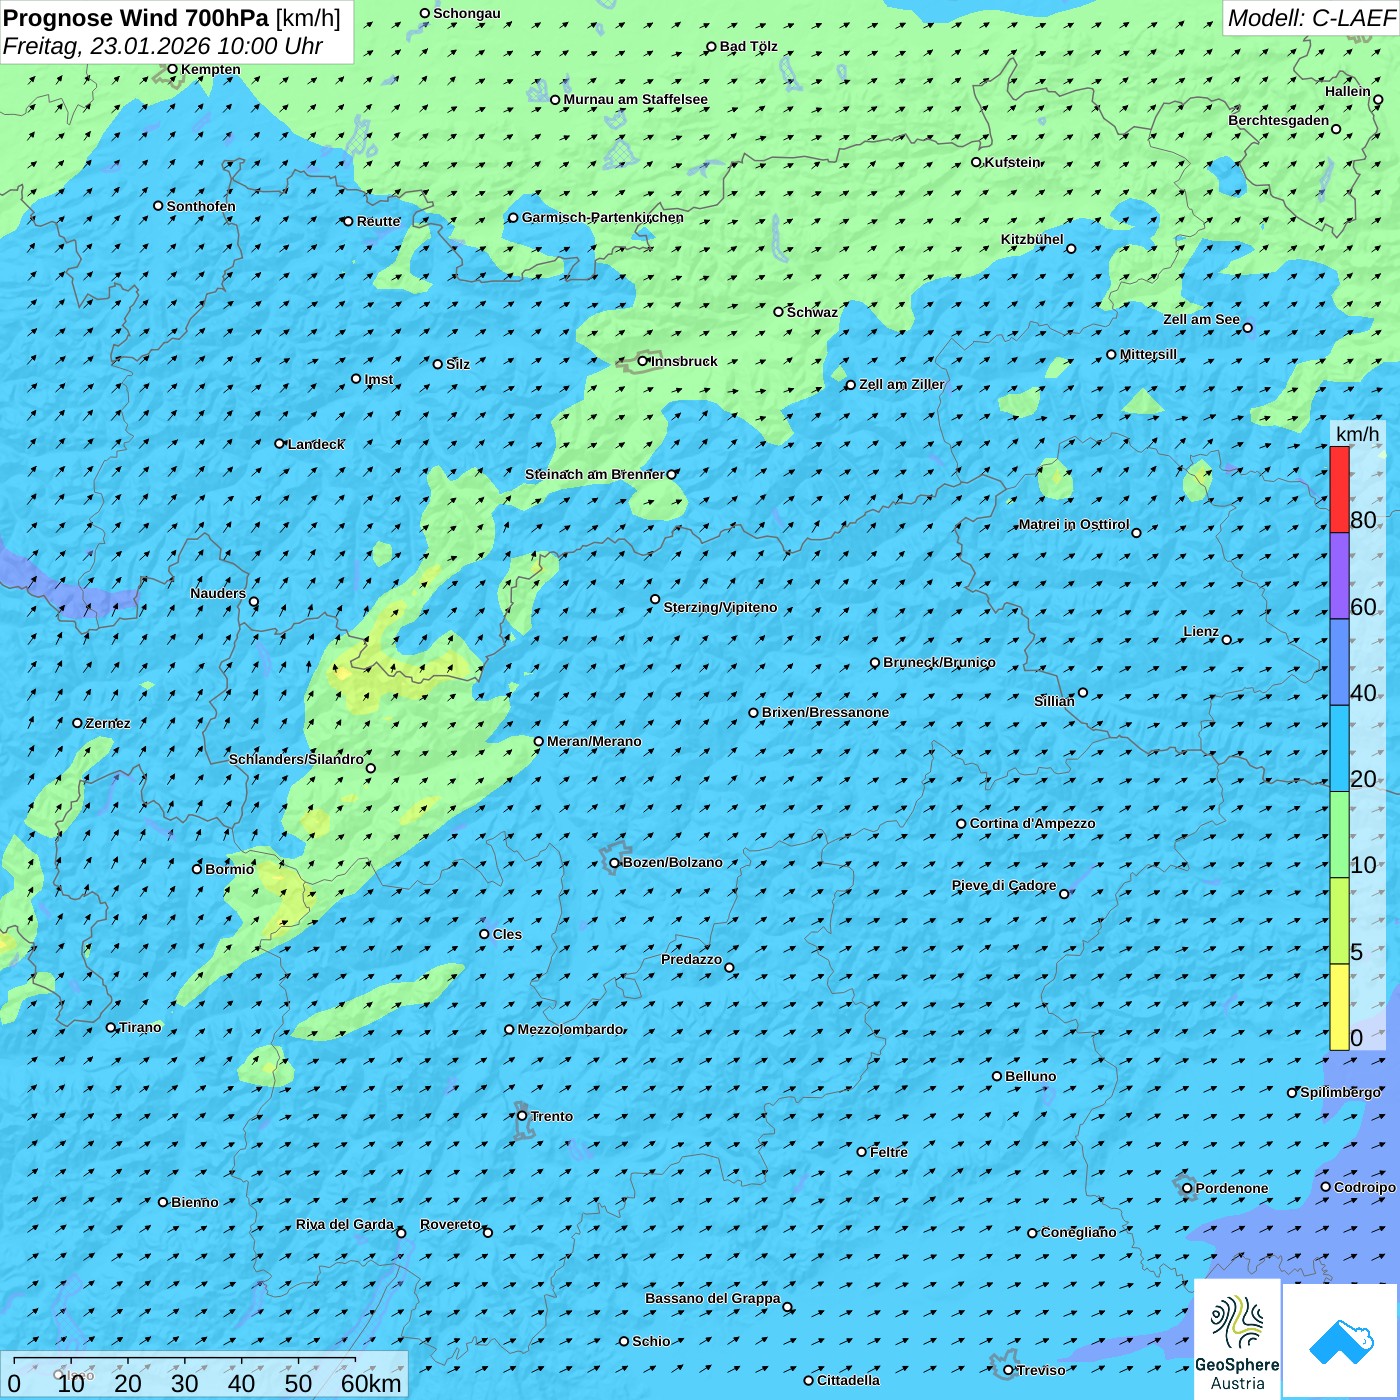Click the 'Spilimbergo' label
This screenshot has width=1400, height=1400.
pyautogui.click(x=1340, y=1092)
